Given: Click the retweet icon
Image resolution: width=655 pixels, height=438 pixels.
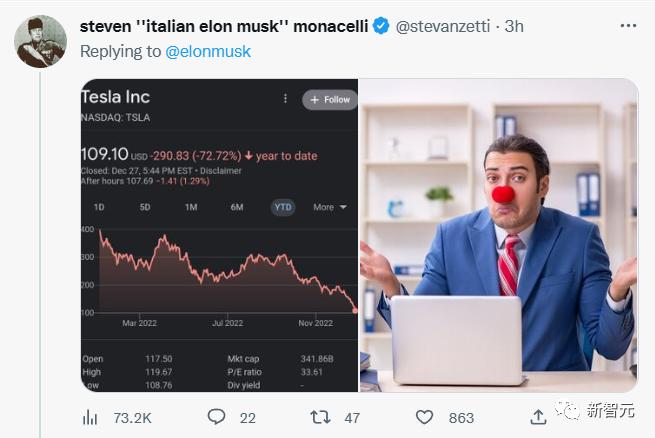Looking at the screenshot, I should click(321, 416).
